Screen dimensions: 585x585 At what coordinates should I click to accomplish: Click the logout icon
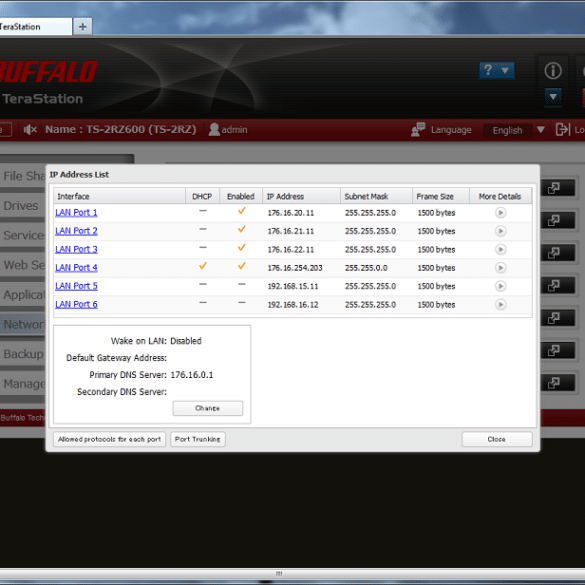563,129
